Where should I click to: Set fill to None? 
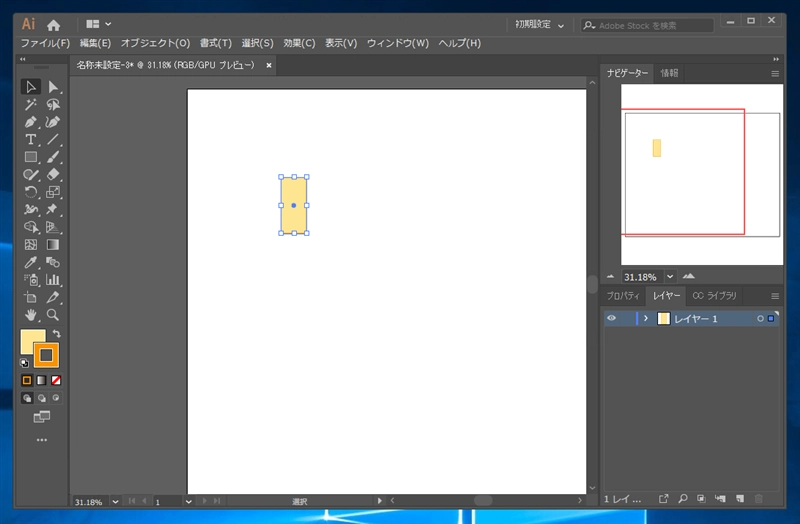point(56,380)
